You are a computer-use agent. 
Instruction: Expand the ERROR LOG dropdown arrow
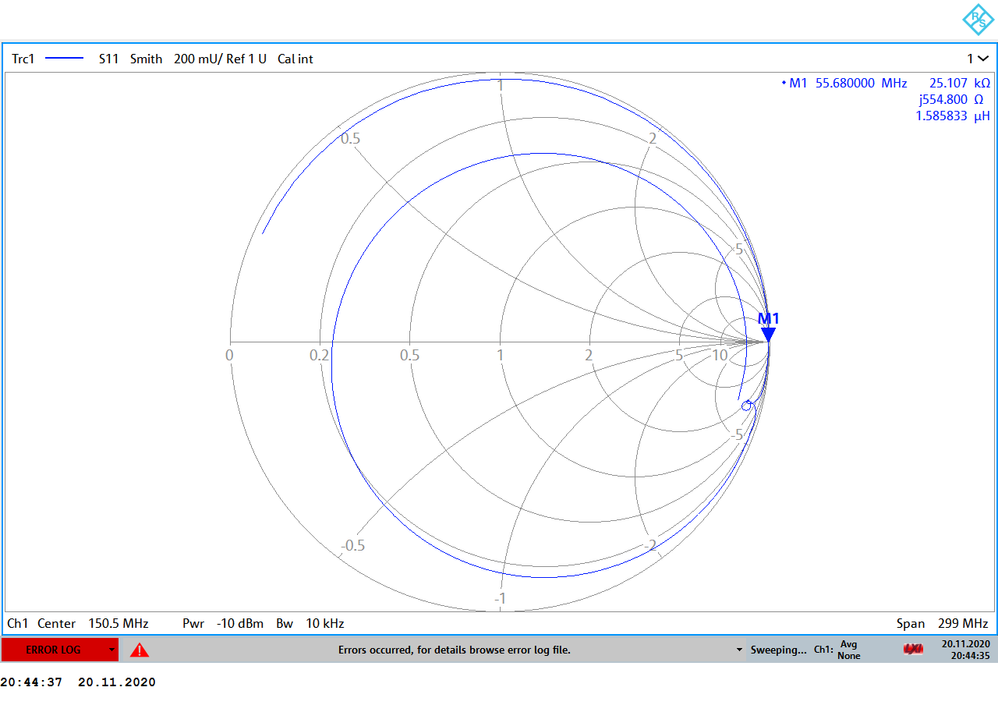112,650
